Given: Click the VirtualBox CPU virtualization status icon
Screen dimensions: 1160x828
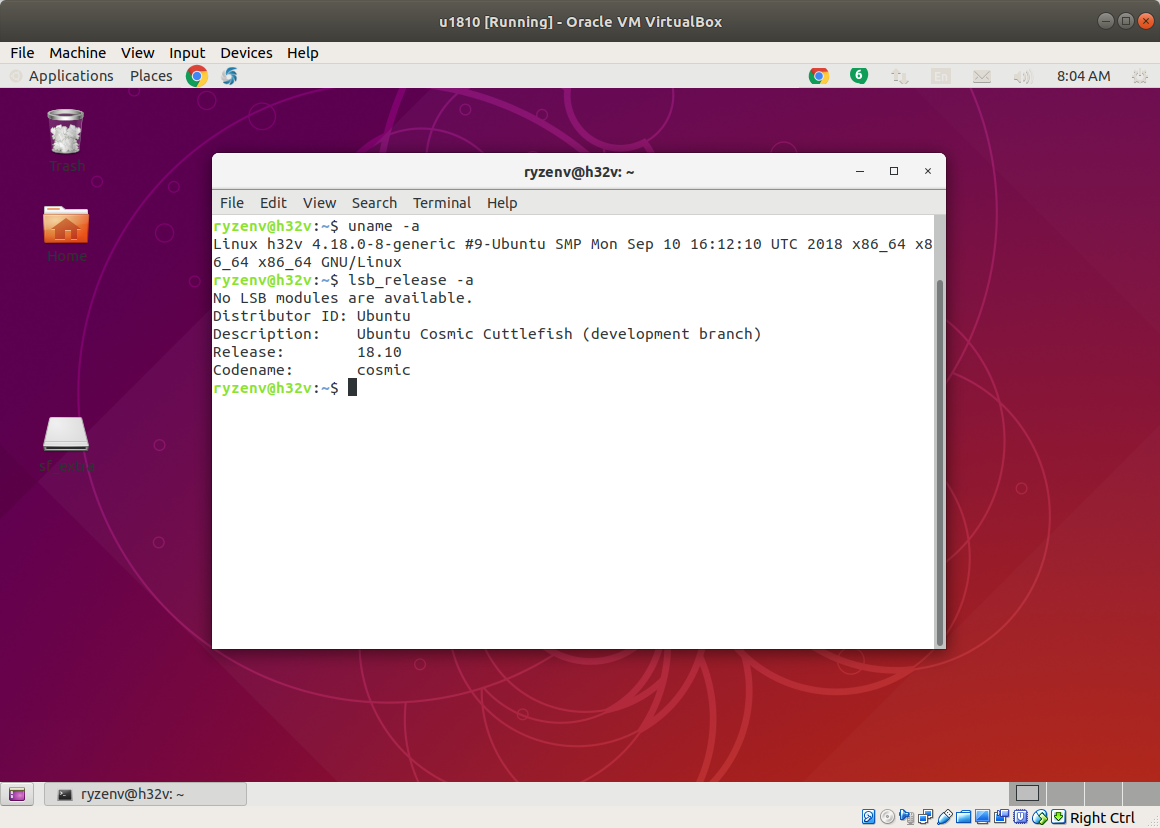Looking at the screenshot, I should [1021, 817].
